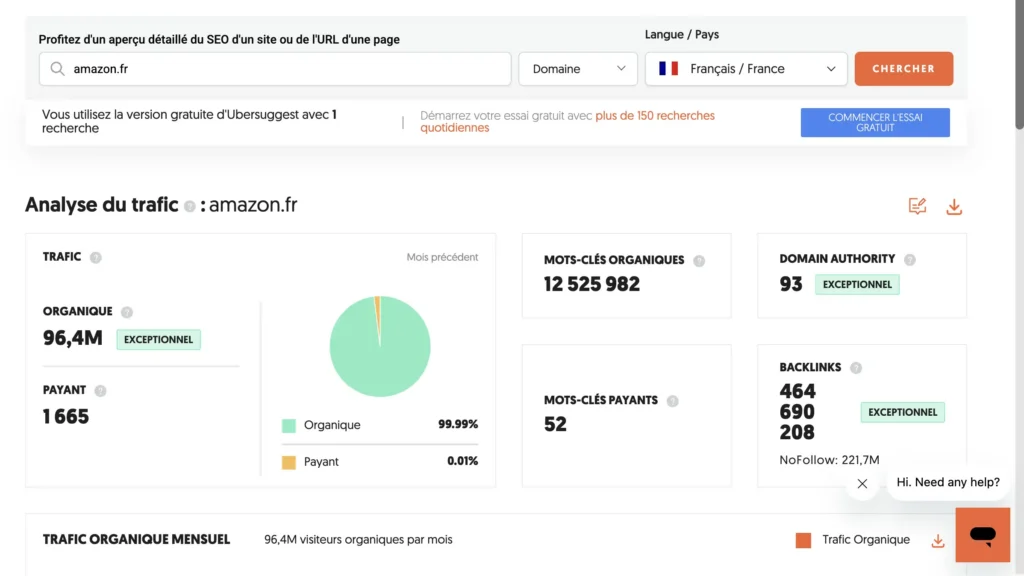This screenshot has width=1024, height=576.
Task: Click the edit report icon above the traffic panel
Action: coord(917,206)
